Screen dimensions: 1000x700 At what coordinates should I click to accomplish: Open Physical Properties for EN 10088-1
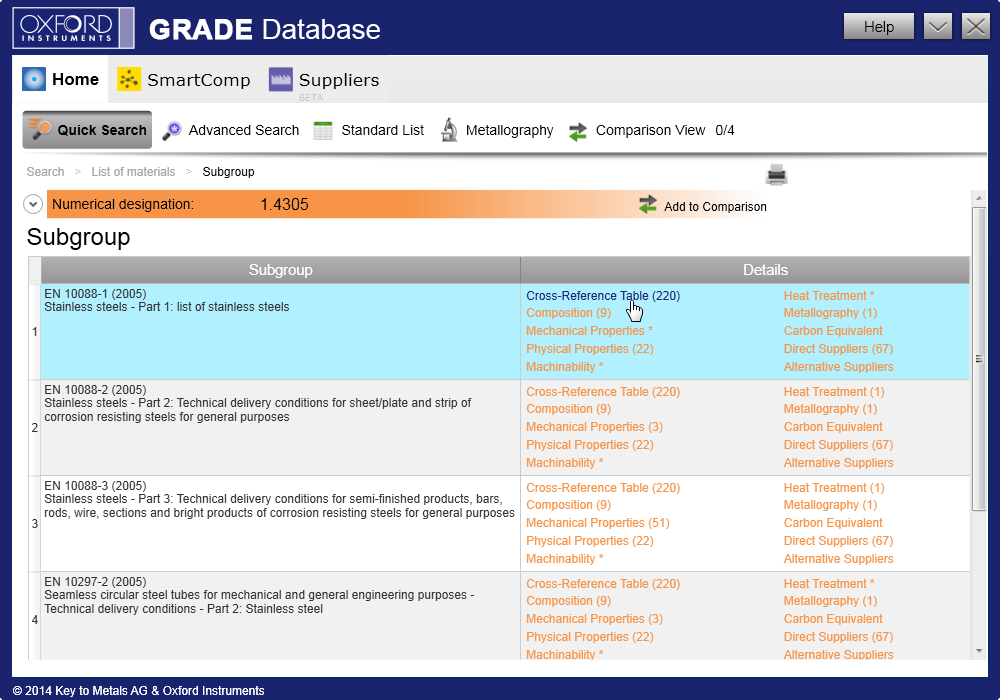pyautogui.click(x=589, y=349)
